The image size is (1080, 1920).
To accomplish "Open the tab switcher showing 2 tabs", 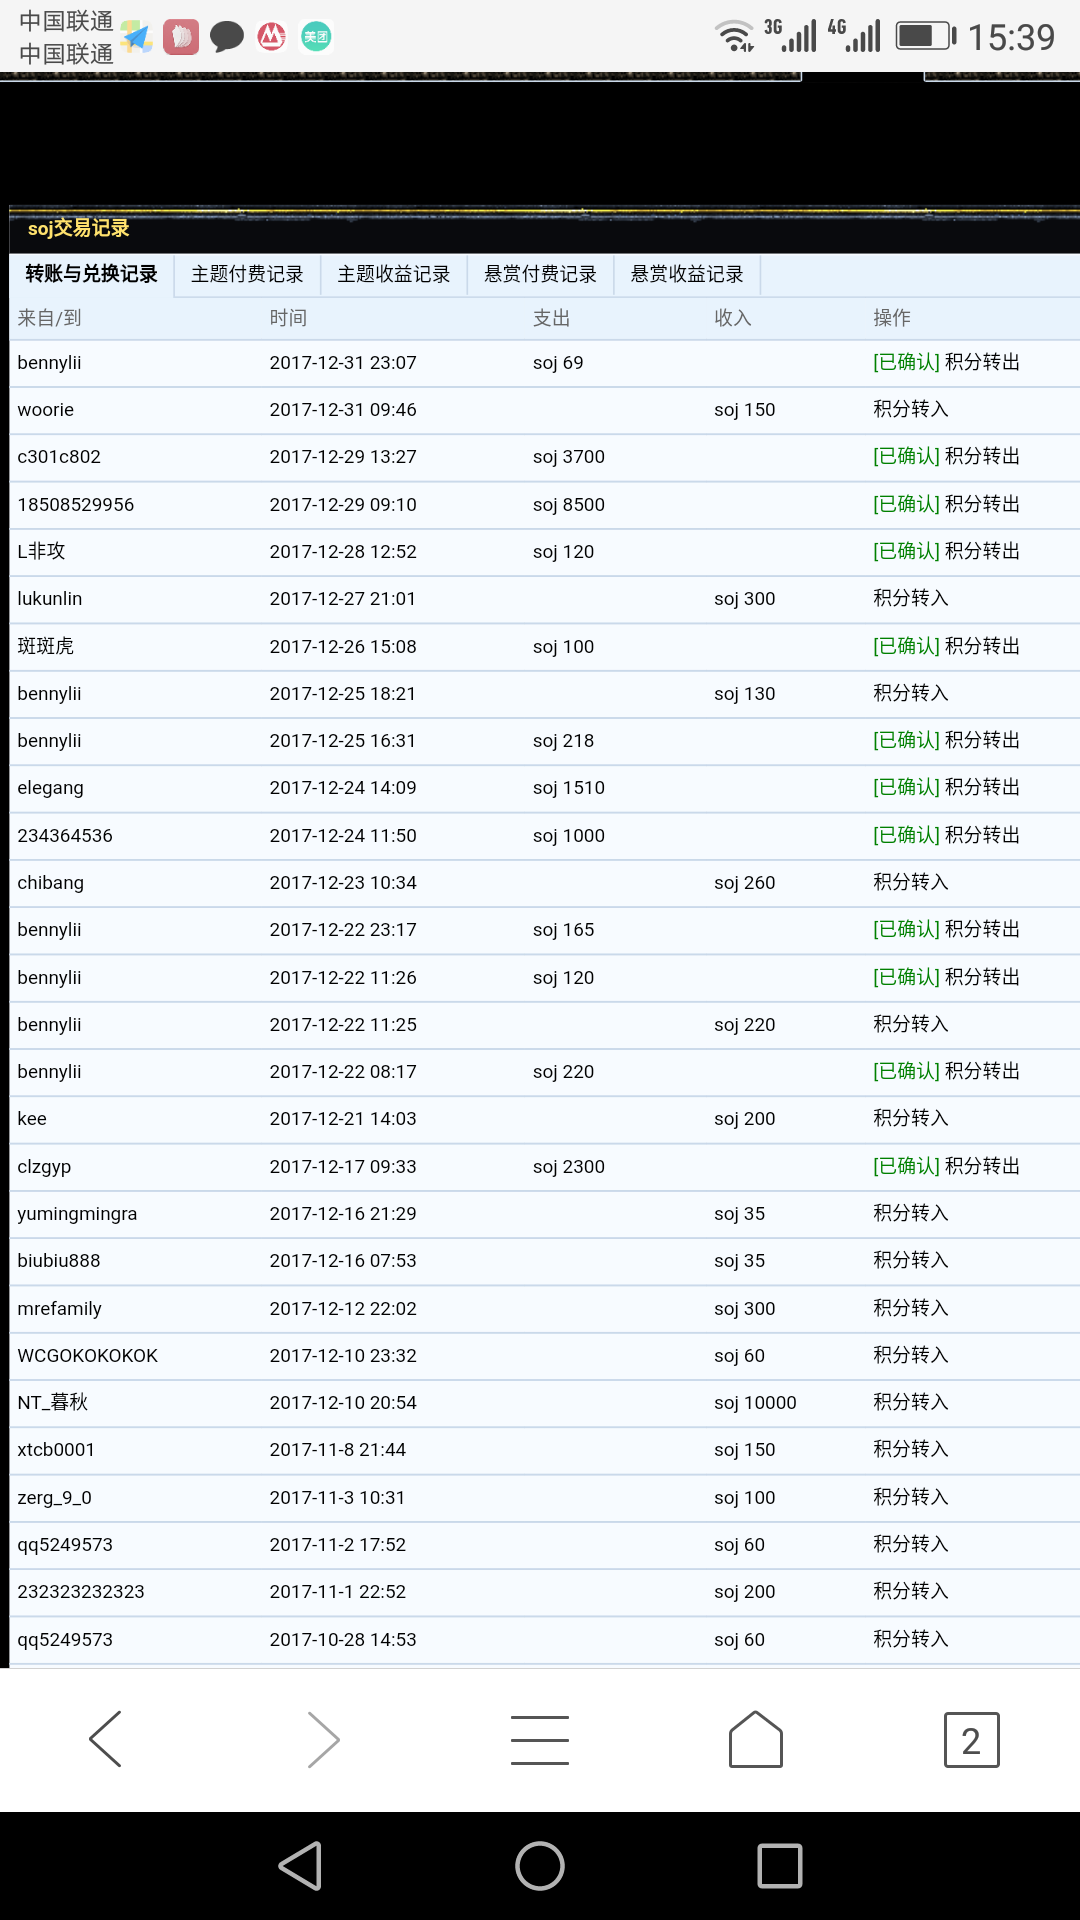I will [971, 1740].
